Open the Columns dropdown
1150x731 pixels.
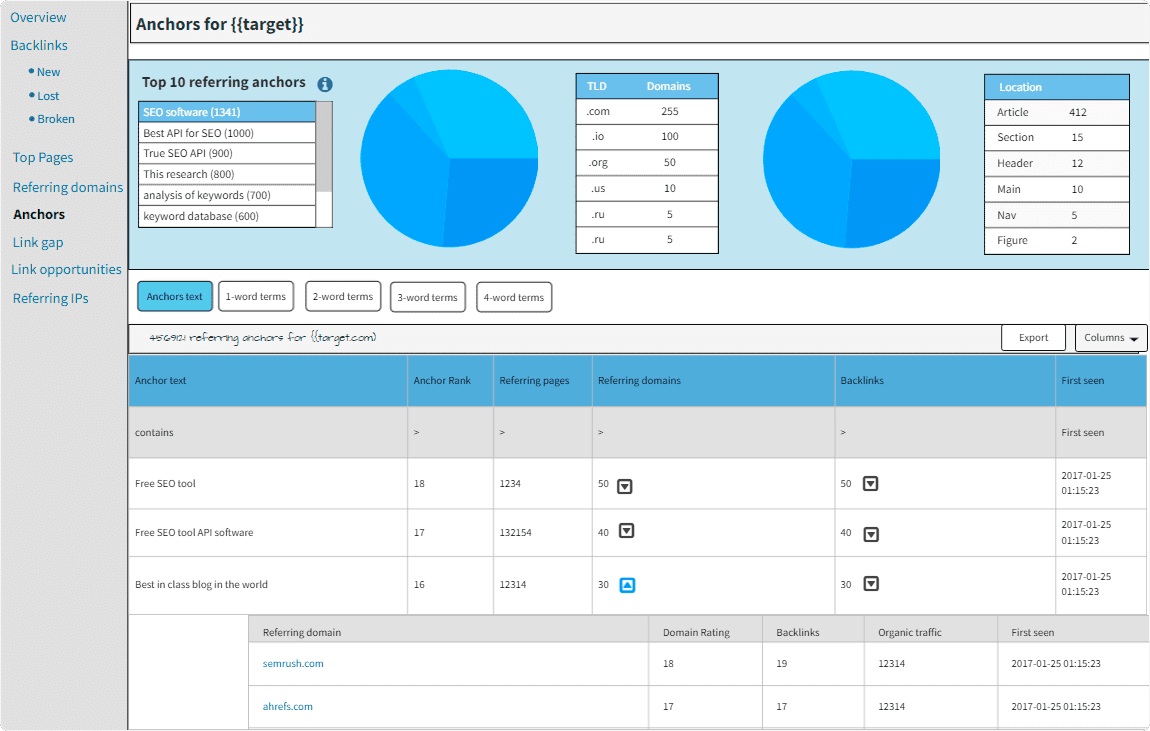[x=1110, y=337]
